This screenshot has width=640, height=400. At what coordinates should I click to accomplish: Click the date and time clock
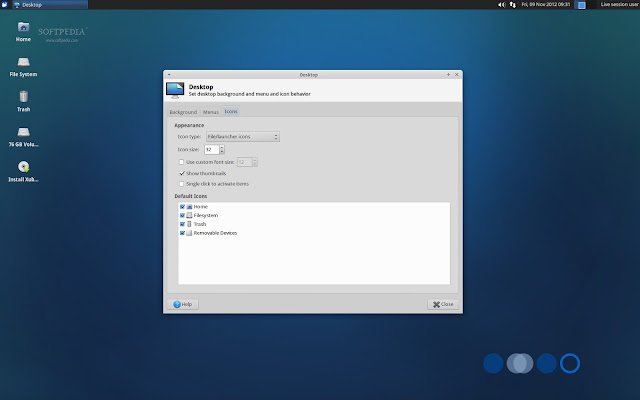tap(546, 4)
